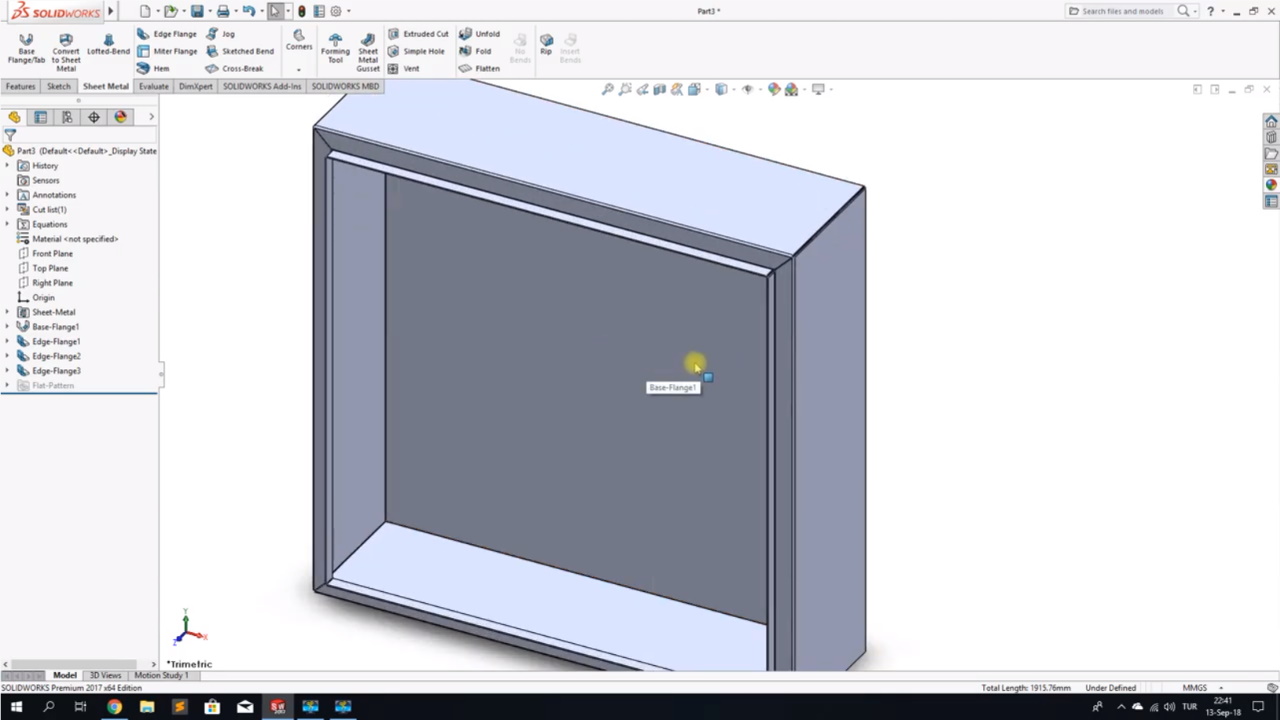Select Edge-Flange2 in the feature tree
1280x720 pixels.
pyautogui.click(x=56, y=356)
